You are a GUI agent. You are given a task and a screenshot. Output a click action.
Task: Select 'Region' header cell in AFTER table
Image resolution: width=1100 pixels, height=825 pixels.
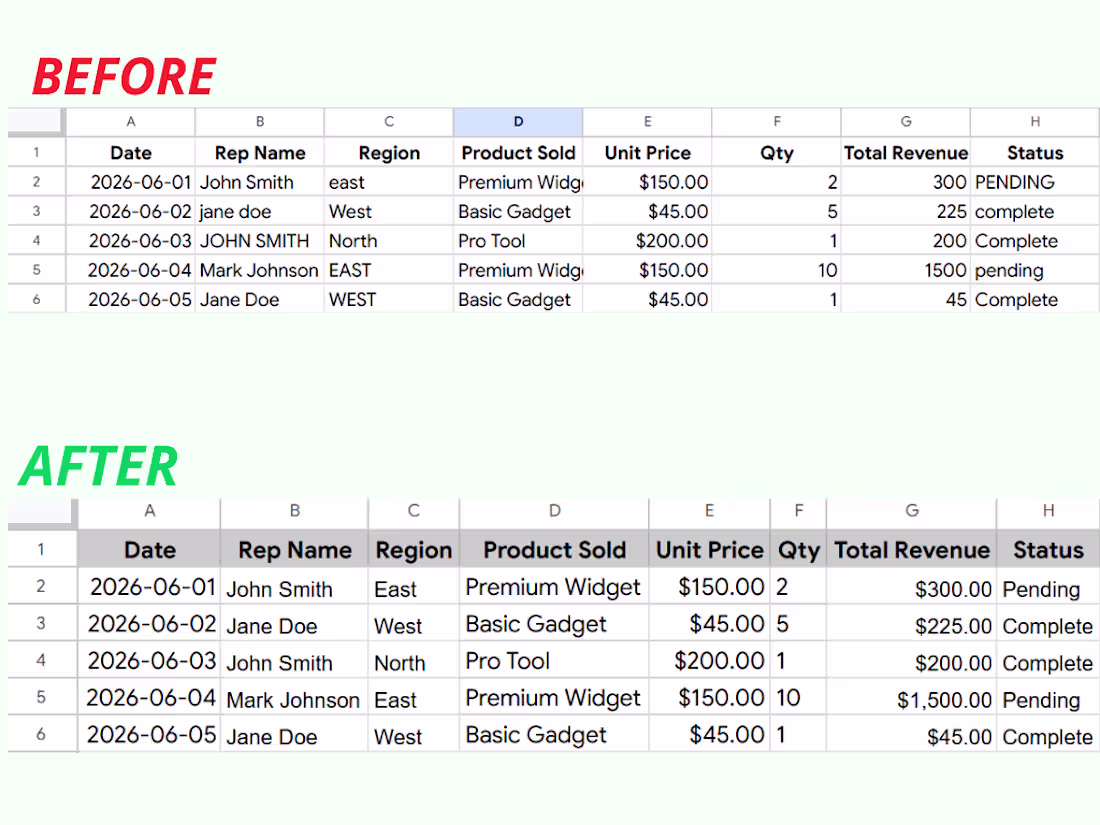point(413,549)
